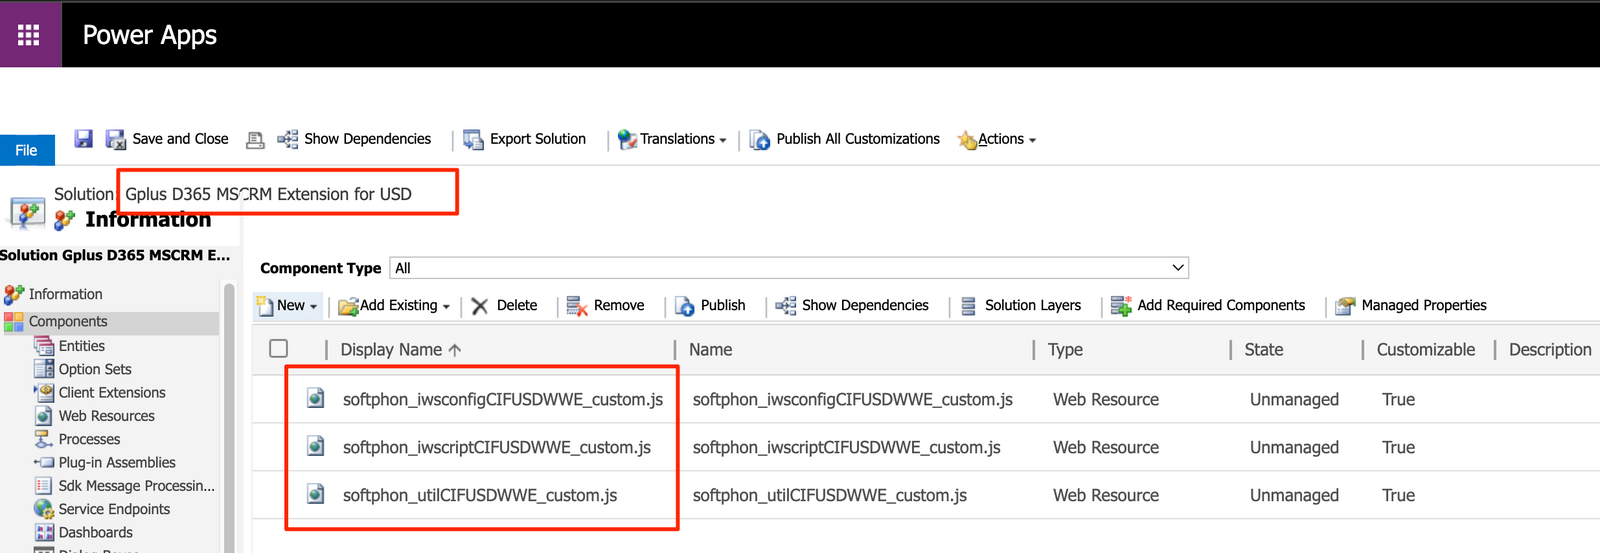The image size is (1600, 553).
Task: Open Sdk Message Processing Steps tree item
Action: [x=136, y=486]
